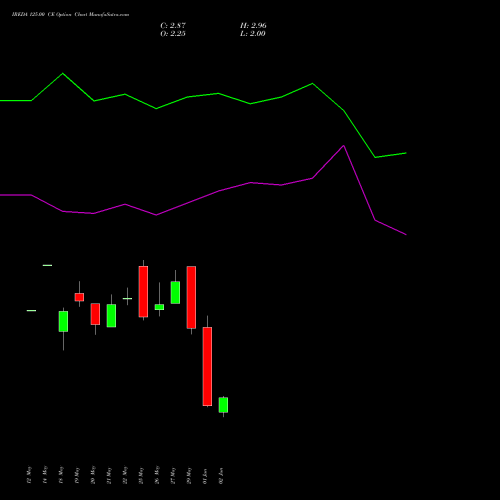Click the tall red candle for 29 May
This screenshot has width=500, height=500.
191,297
